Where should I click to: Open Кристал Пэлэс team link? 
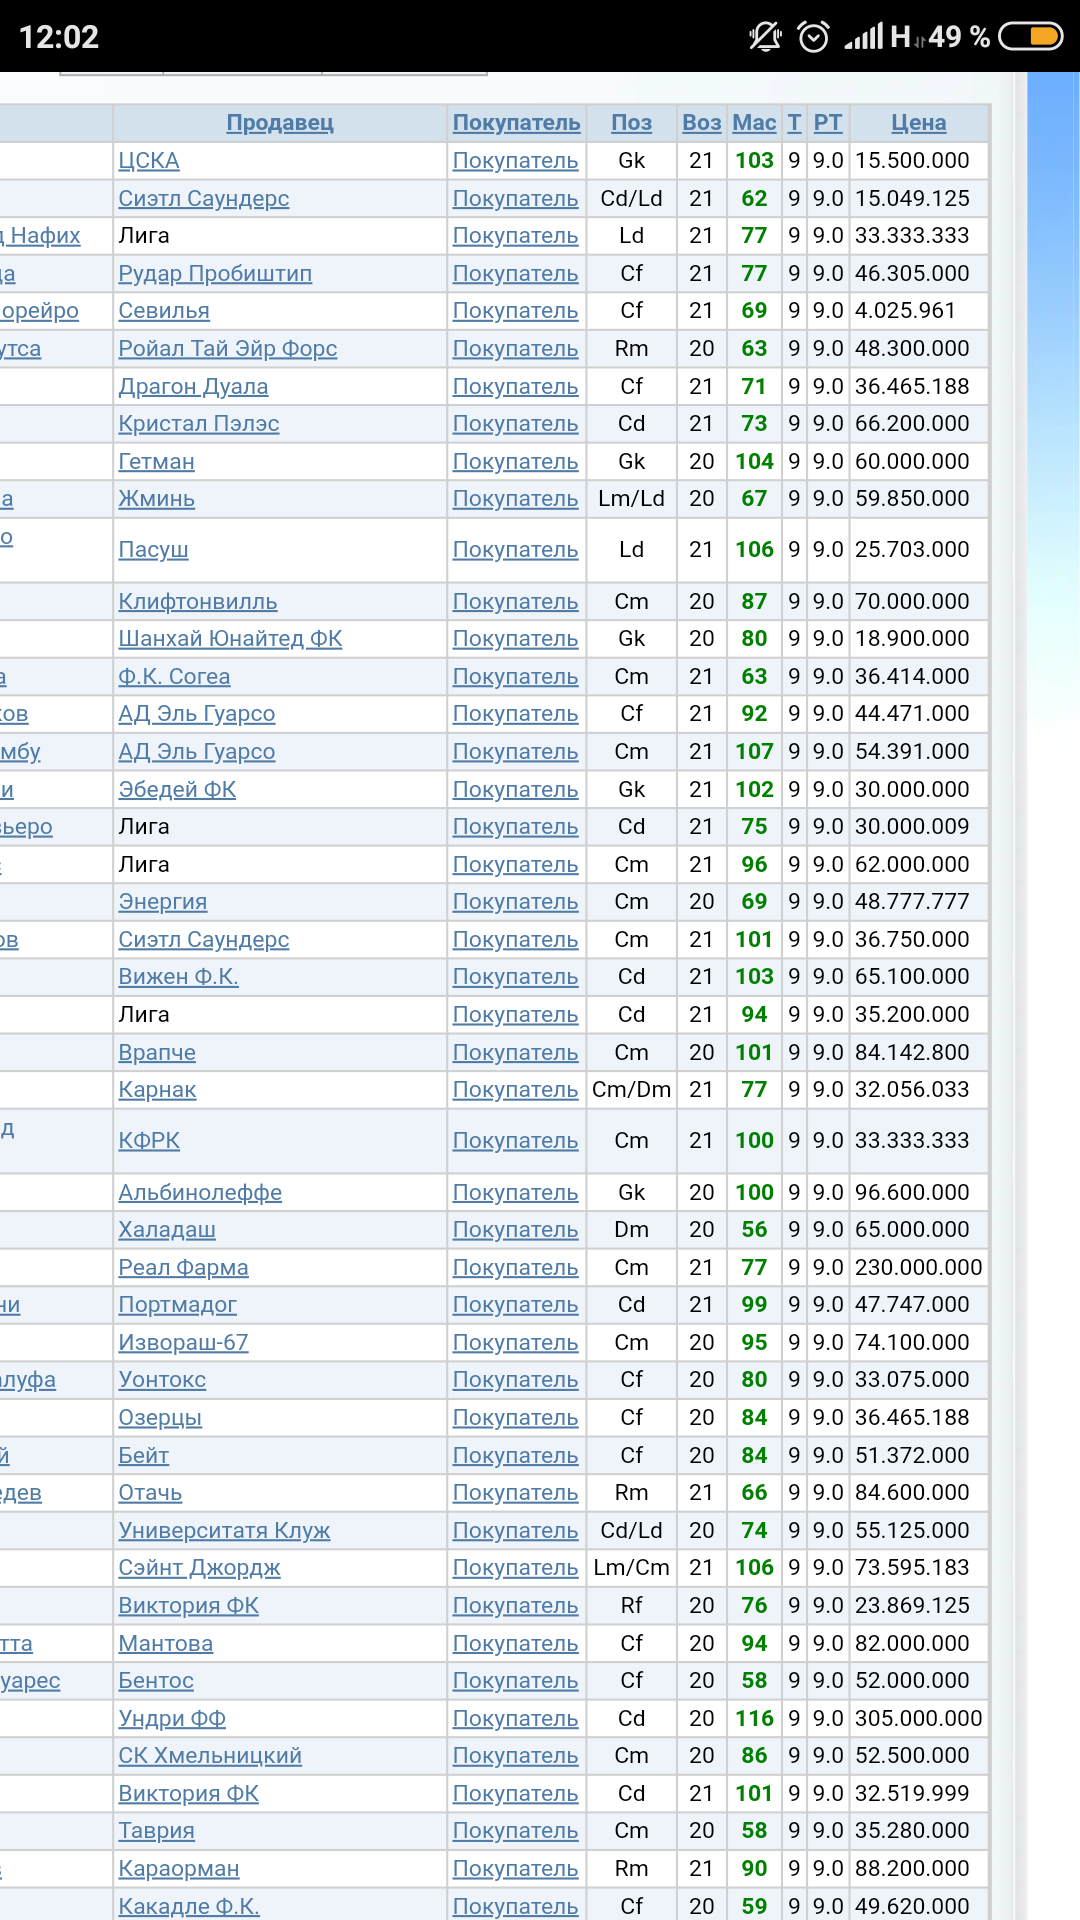[198, 424]
